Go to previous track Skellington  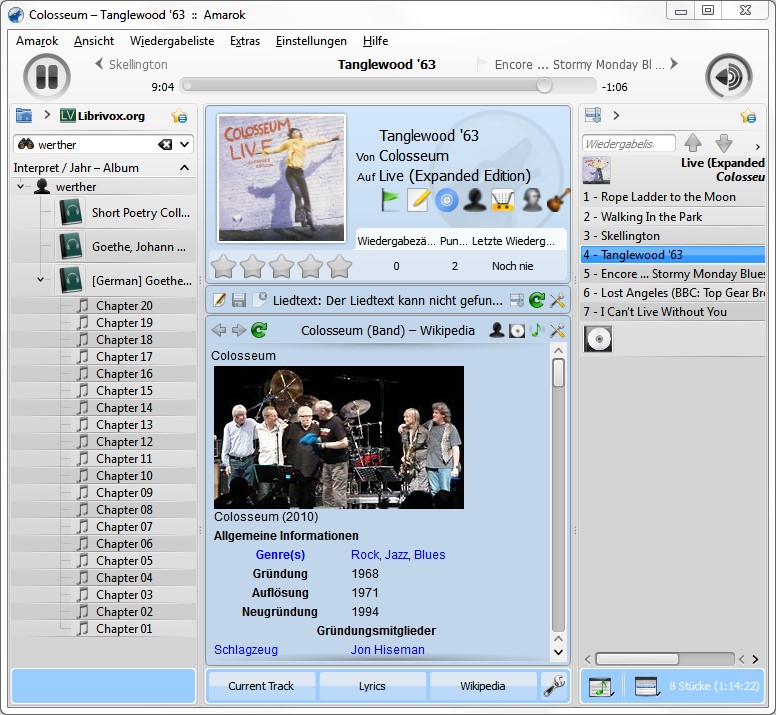tap(132, 64)
